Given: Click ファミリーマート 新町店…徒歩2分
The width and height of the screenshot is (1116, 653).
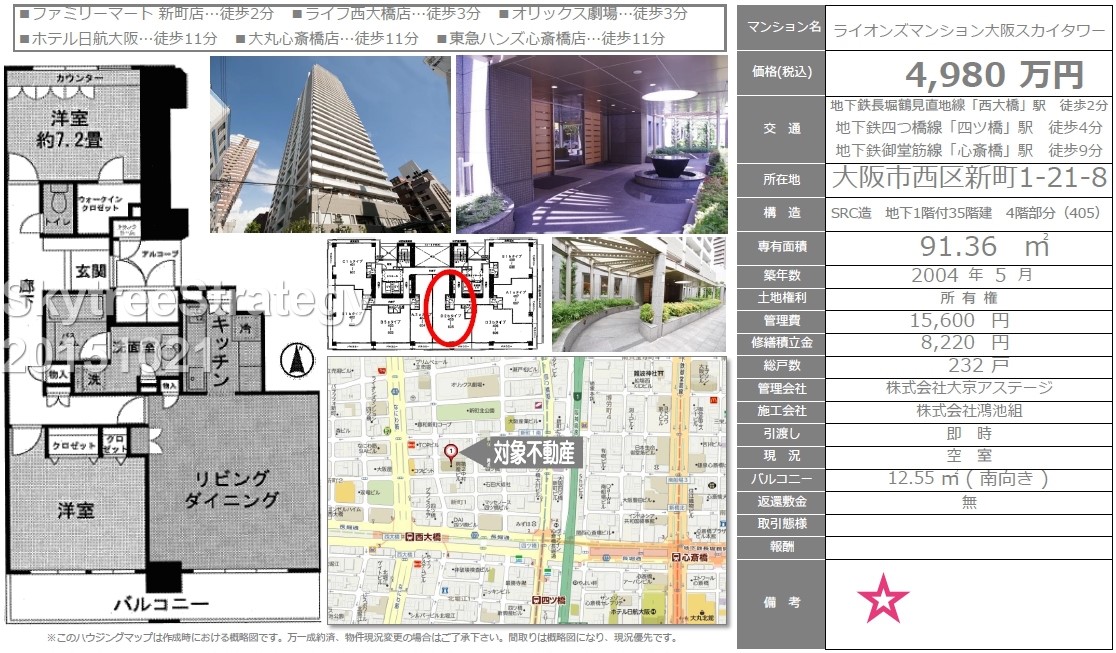Looking at the screenshot, I should click(x=147, y=14).
